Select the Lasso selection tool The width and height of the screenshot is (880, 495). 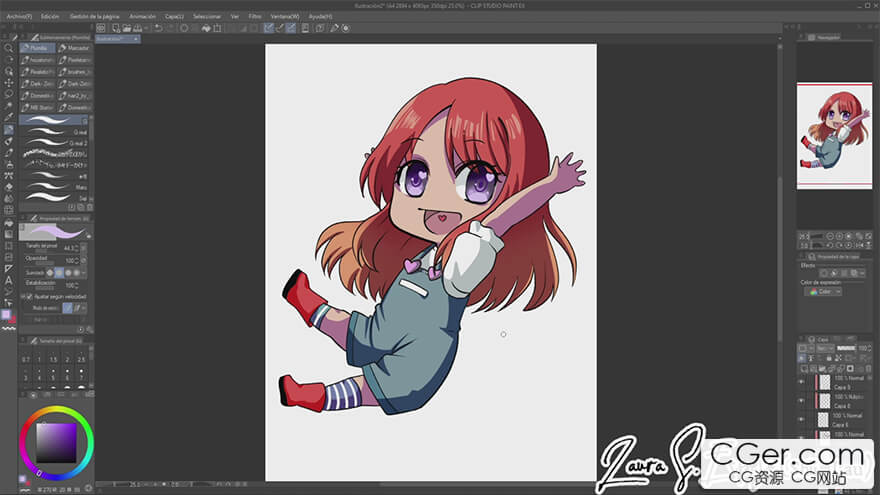tap(8, 94)
